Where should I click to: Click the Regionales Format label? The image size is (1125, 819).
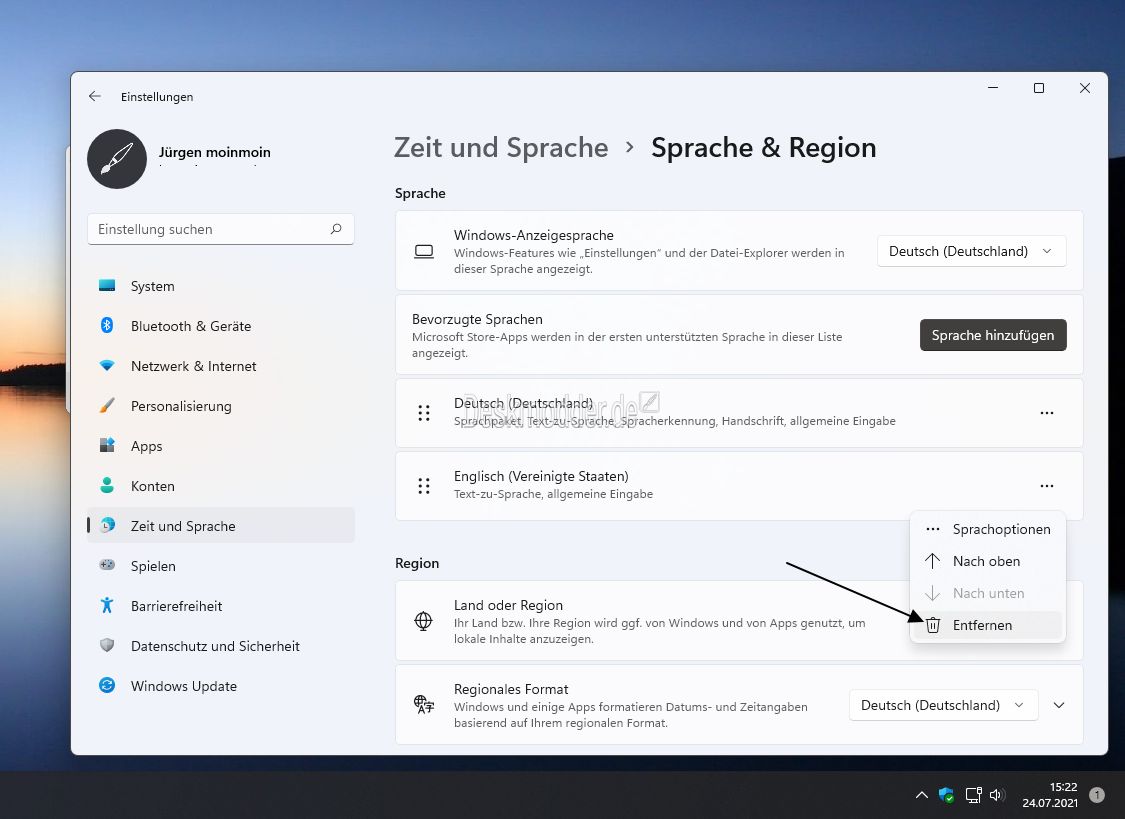click(x=511, y=689)
